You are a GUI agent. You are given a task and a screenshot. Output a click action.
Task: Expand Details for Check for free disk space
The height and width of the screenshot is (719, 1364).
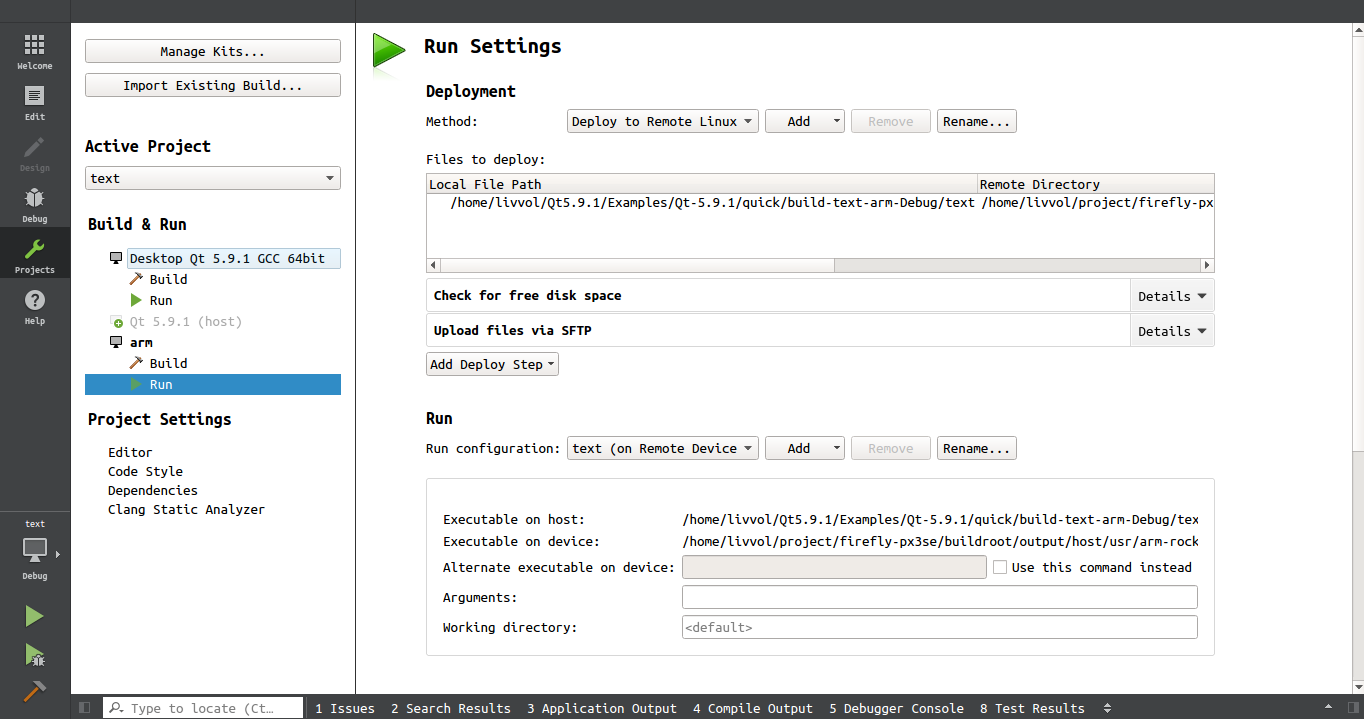point(1172,296)
